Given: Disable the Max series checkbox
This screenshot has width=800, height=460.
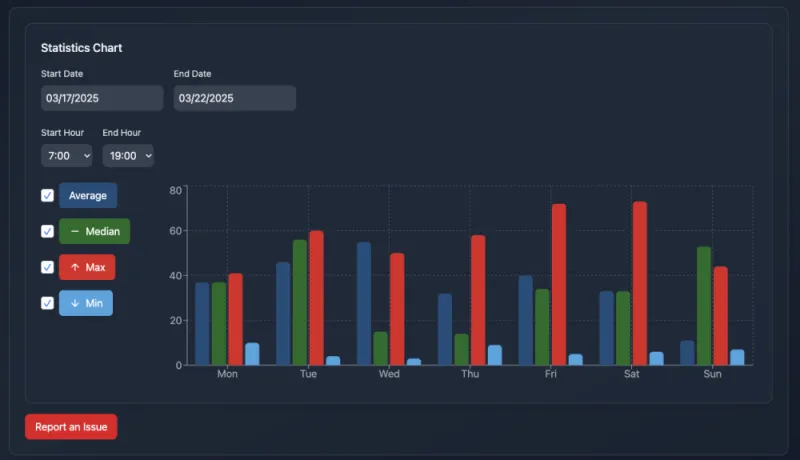Looking at the screenshot, I should pyautogui.click(x=47, y=267).
